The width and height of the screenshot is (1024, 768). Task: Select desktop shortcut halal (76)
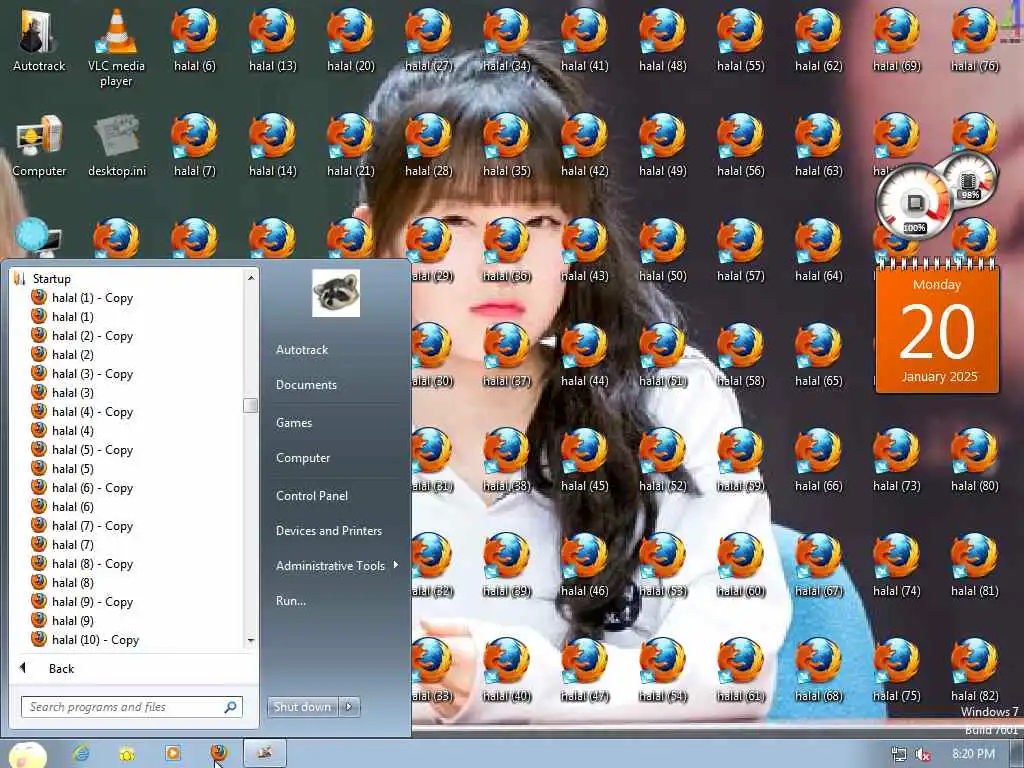coord(974,39)
